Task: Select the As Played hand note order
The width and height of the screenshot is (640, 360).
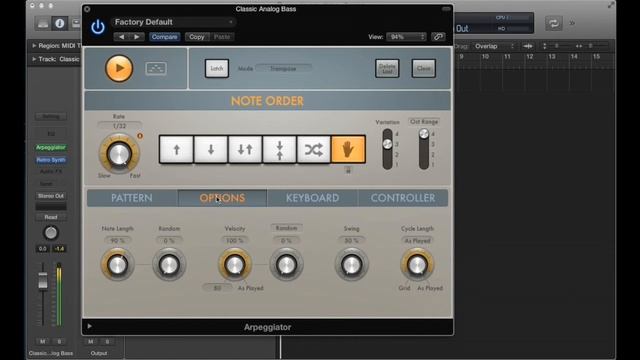Action: click(x=348, y=149)
